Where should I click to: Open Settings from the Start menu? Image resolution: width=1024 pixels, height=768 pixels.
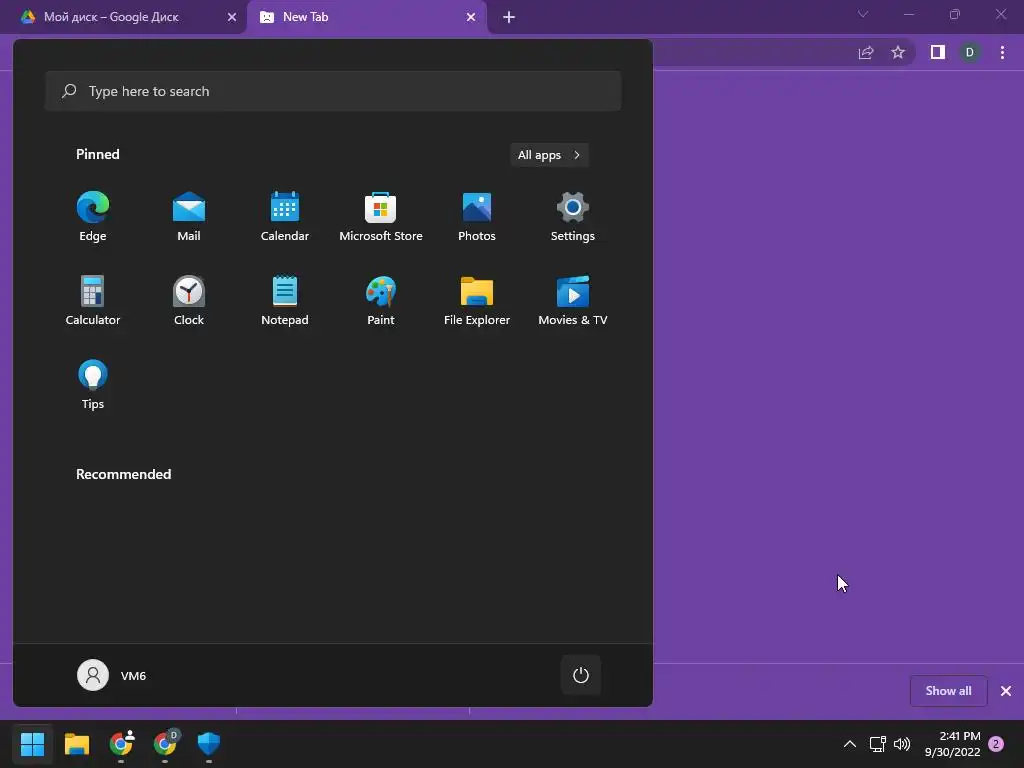tap(573, 217)
